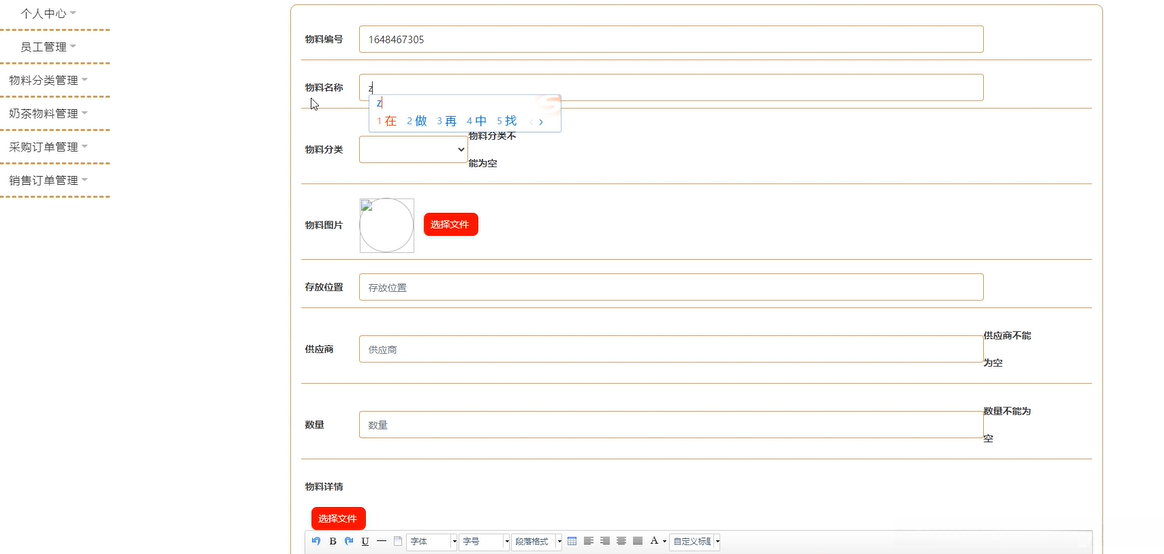Toggle underline formatting in the editor

click(365, 541)
